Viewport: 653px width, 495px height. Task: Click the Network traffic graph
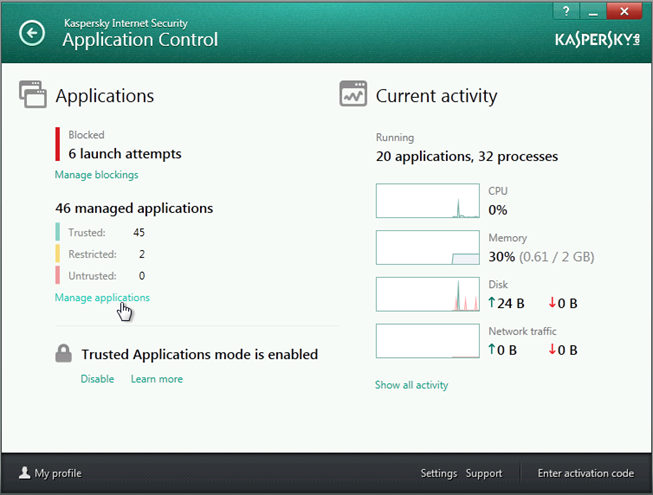tap(428, 341)
